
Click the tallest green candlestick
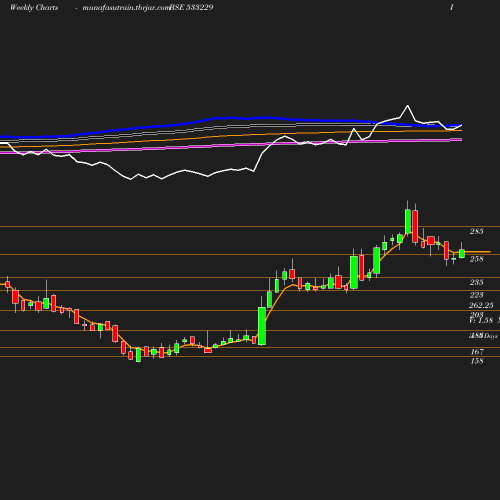point(262,326)
